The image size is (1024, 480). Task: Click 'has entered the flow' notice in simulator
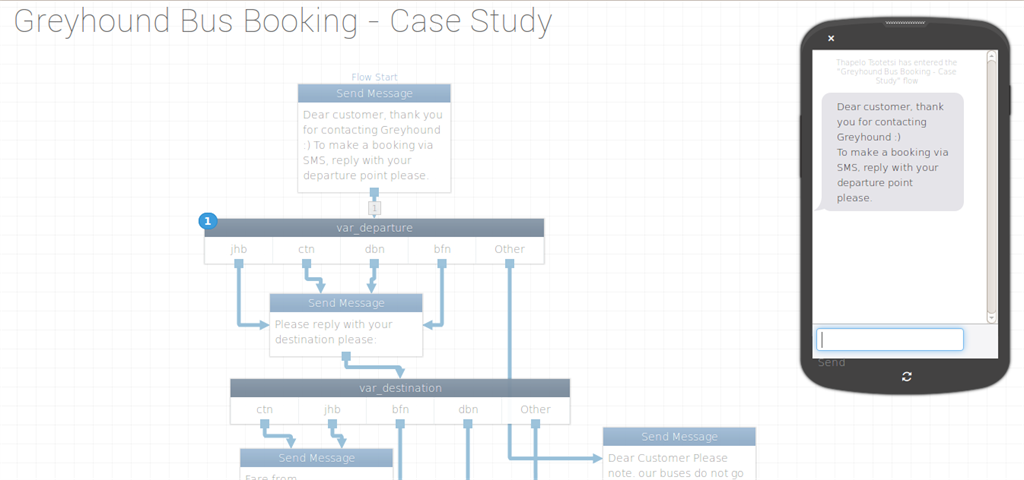tap(896, 71)
